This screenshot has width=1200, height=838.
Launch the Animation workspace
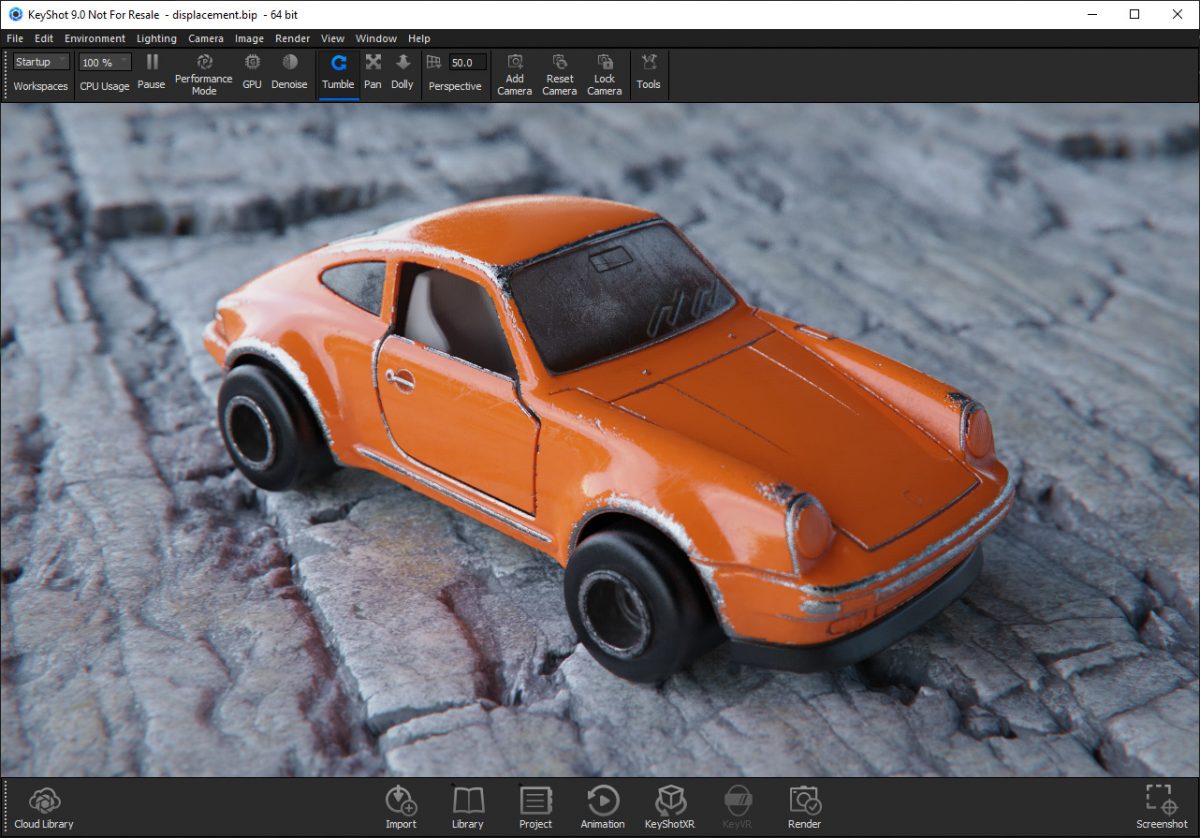(602, 805)
